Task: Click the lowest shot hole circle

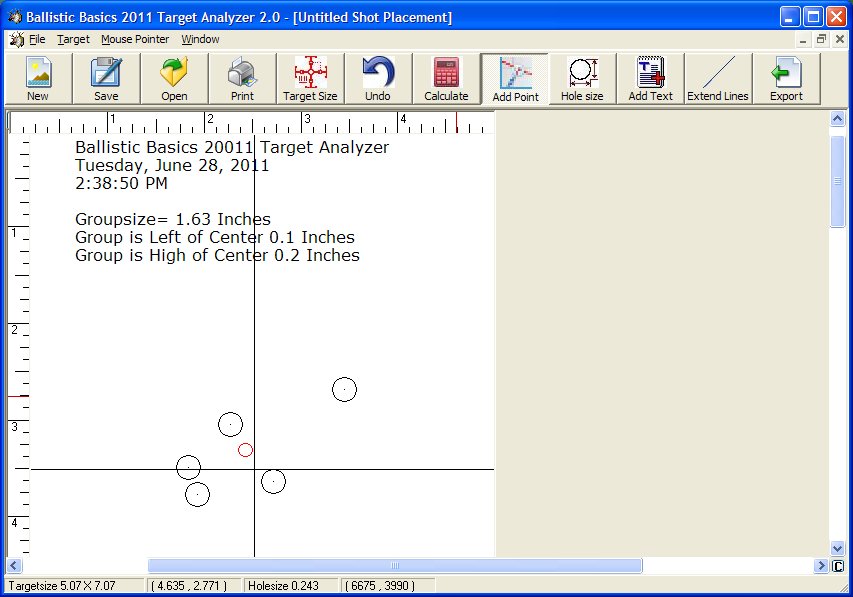Action: [197, 494]
